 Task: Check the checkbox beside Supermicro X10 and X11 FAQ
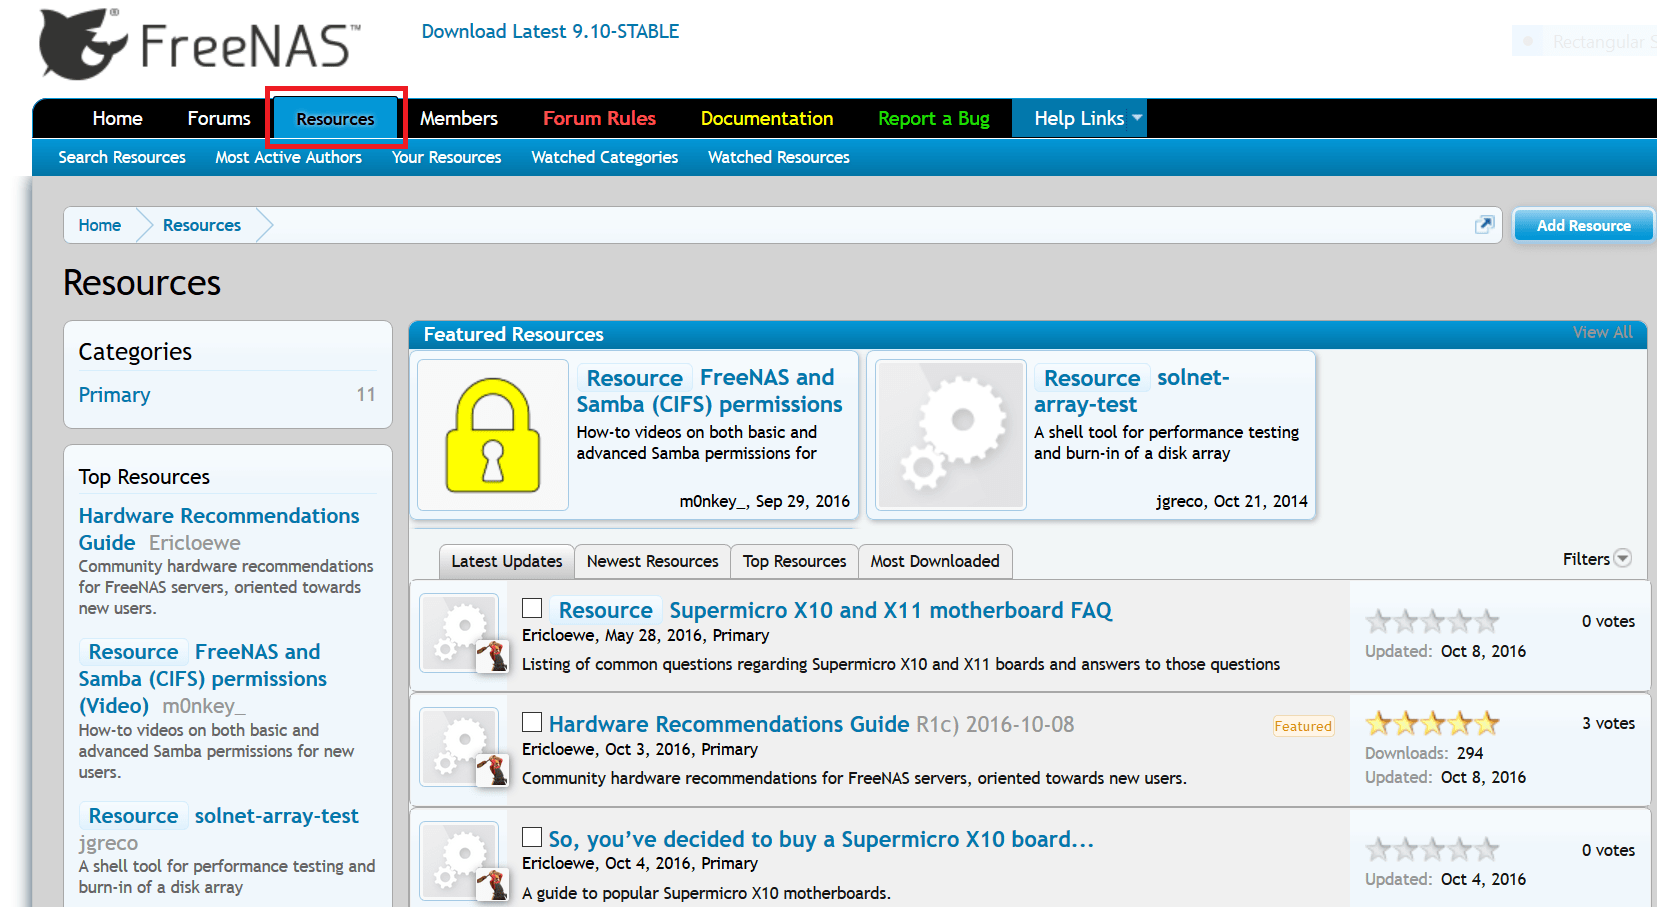click(x=532, y=608)
